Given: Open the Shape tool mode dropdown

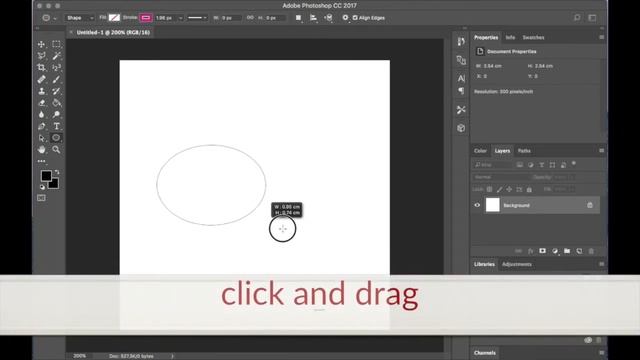Looking at the screenshot, I should pyautogui.click(x=80, y=18).
